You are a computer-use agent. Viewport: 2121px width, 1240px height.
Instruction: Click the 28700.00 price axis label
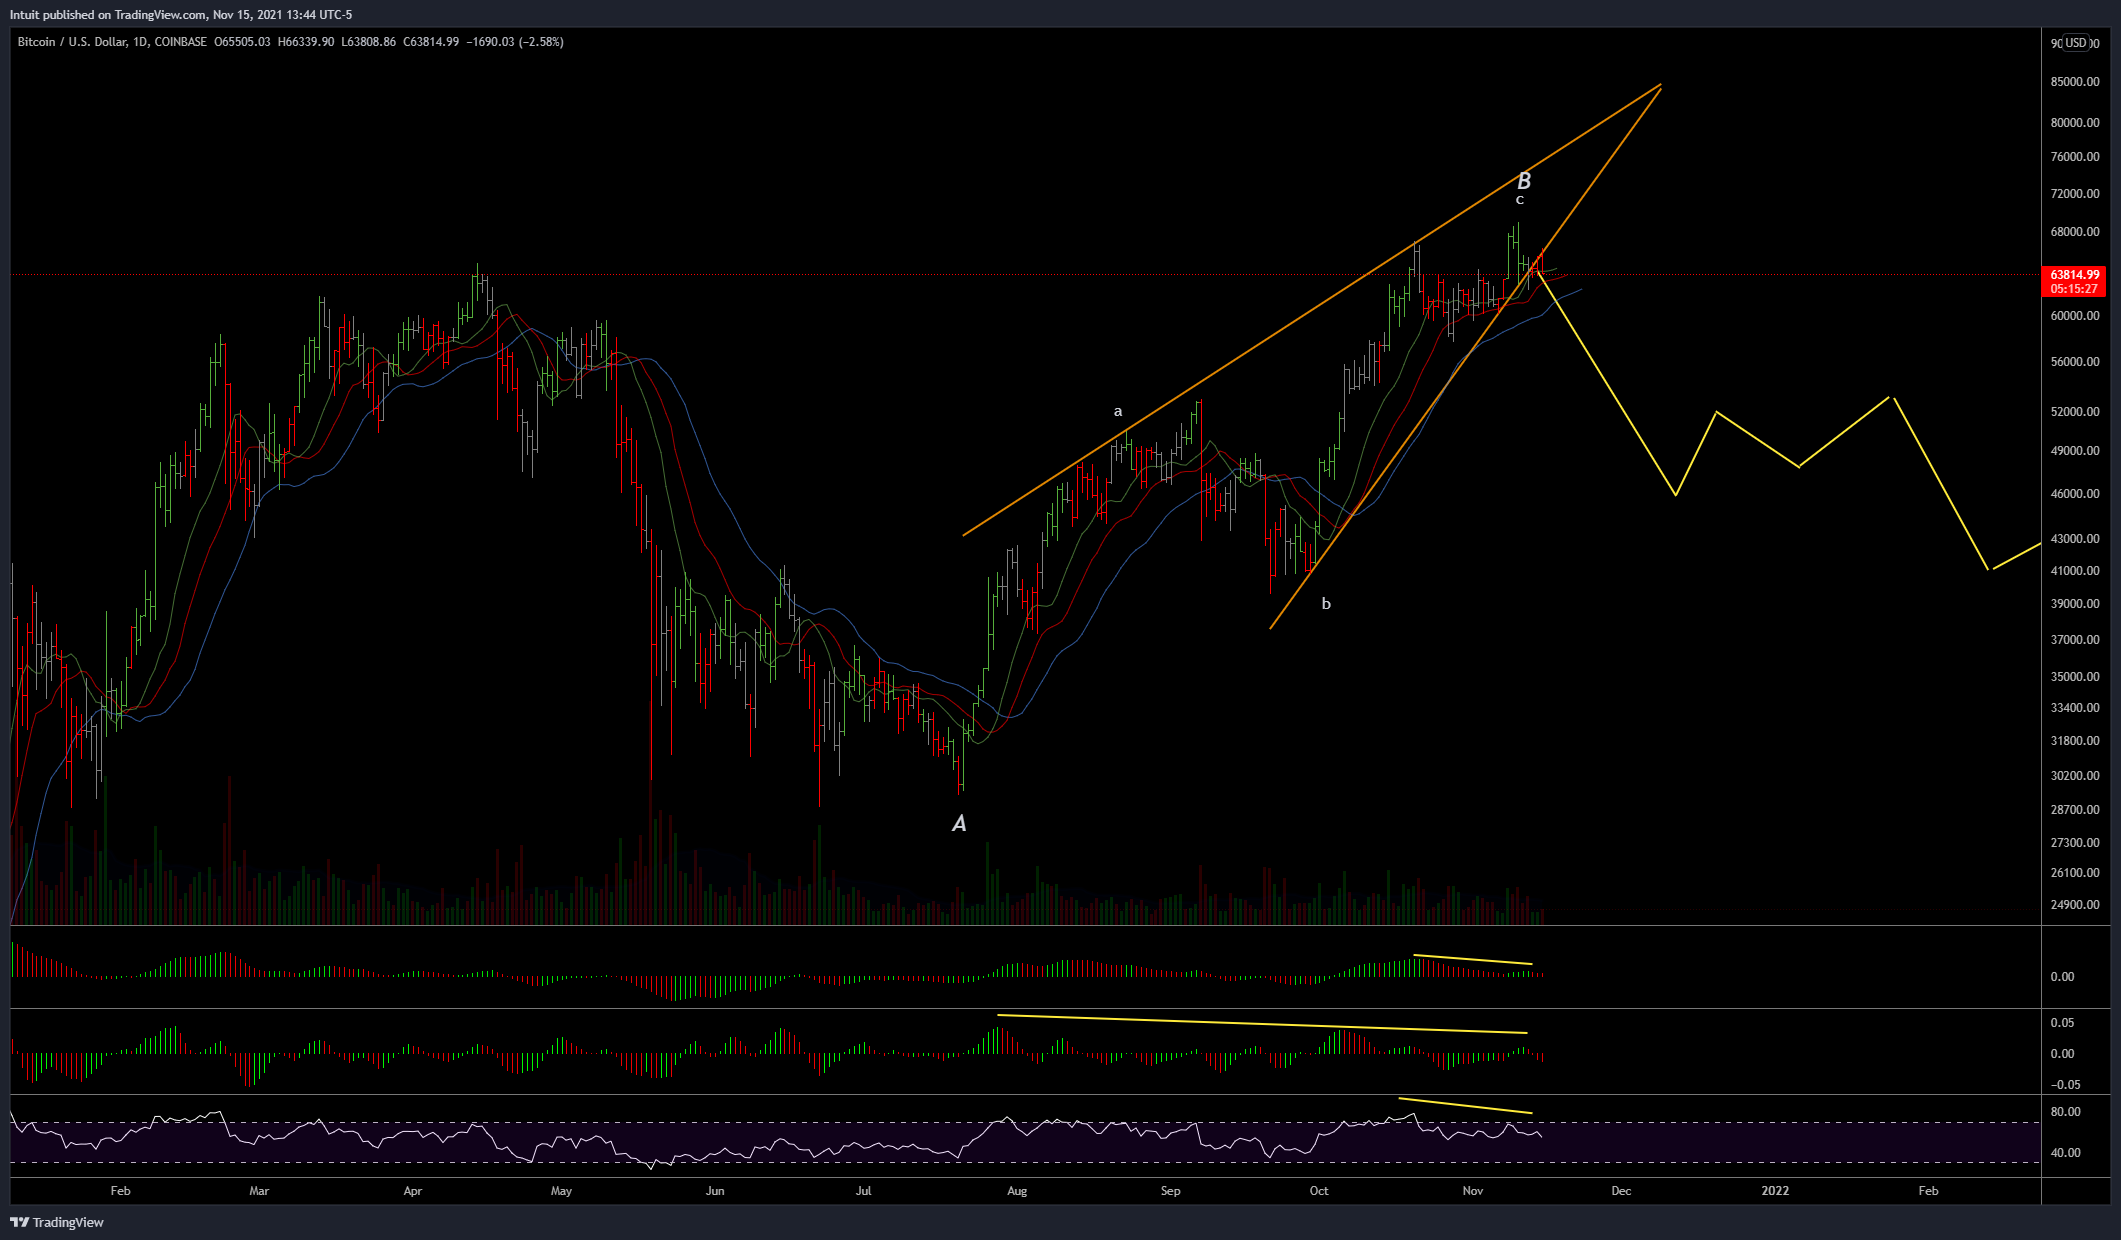point(2075,810)
